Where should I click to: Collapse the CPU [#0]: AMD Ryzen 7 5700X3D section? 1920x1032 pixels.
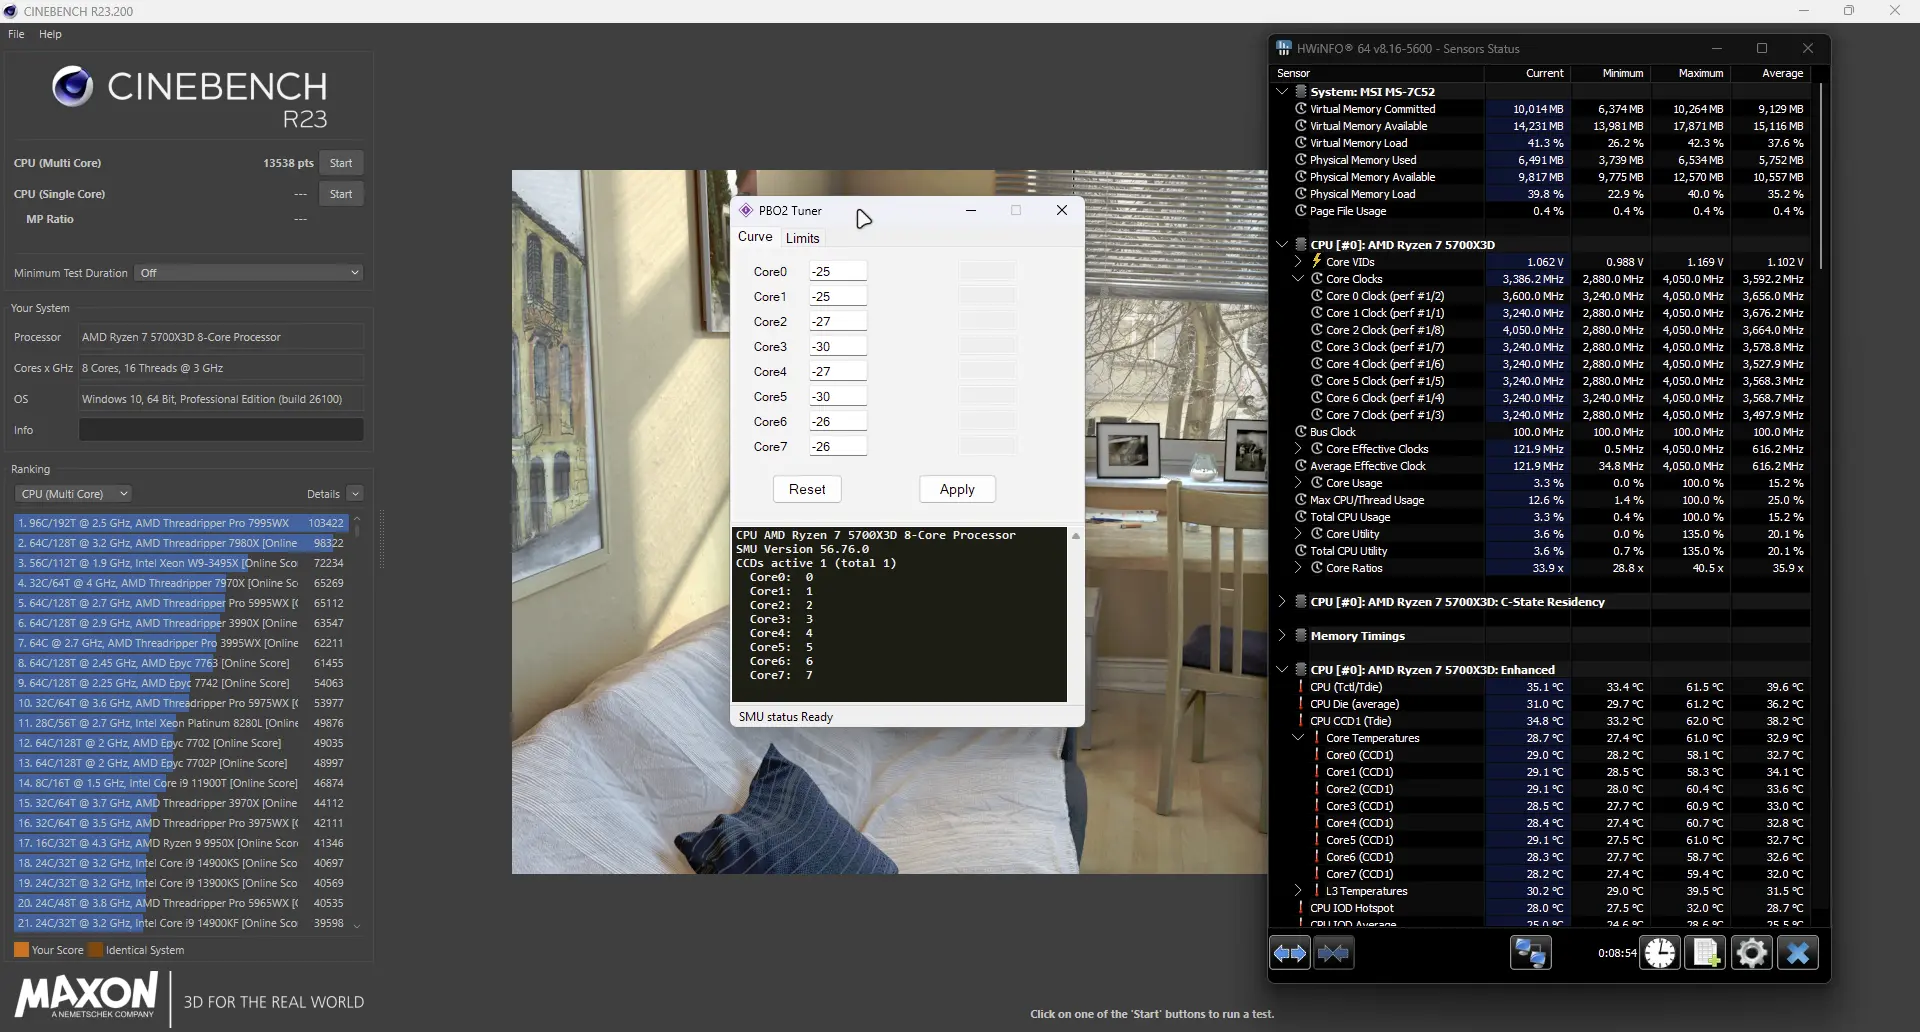click(1282, 244)
